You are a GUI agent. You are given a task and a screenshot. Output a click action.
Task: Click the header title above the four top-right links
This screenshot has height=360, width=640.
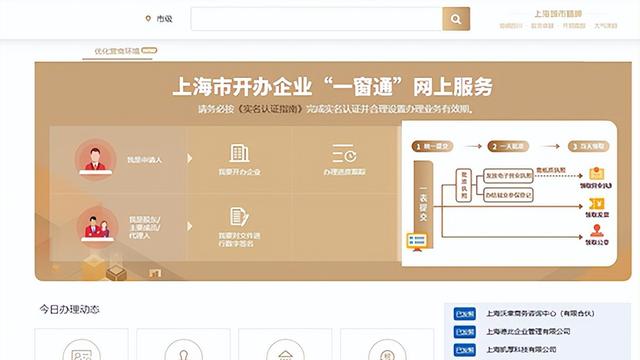click(558, 14)
